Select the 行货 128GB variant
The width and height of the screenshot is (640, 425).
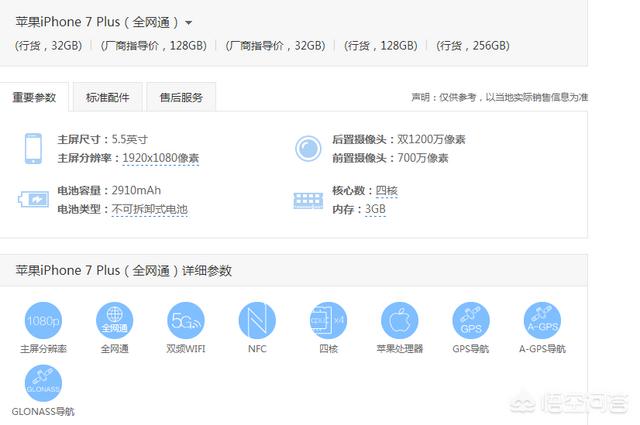point(381,45)
